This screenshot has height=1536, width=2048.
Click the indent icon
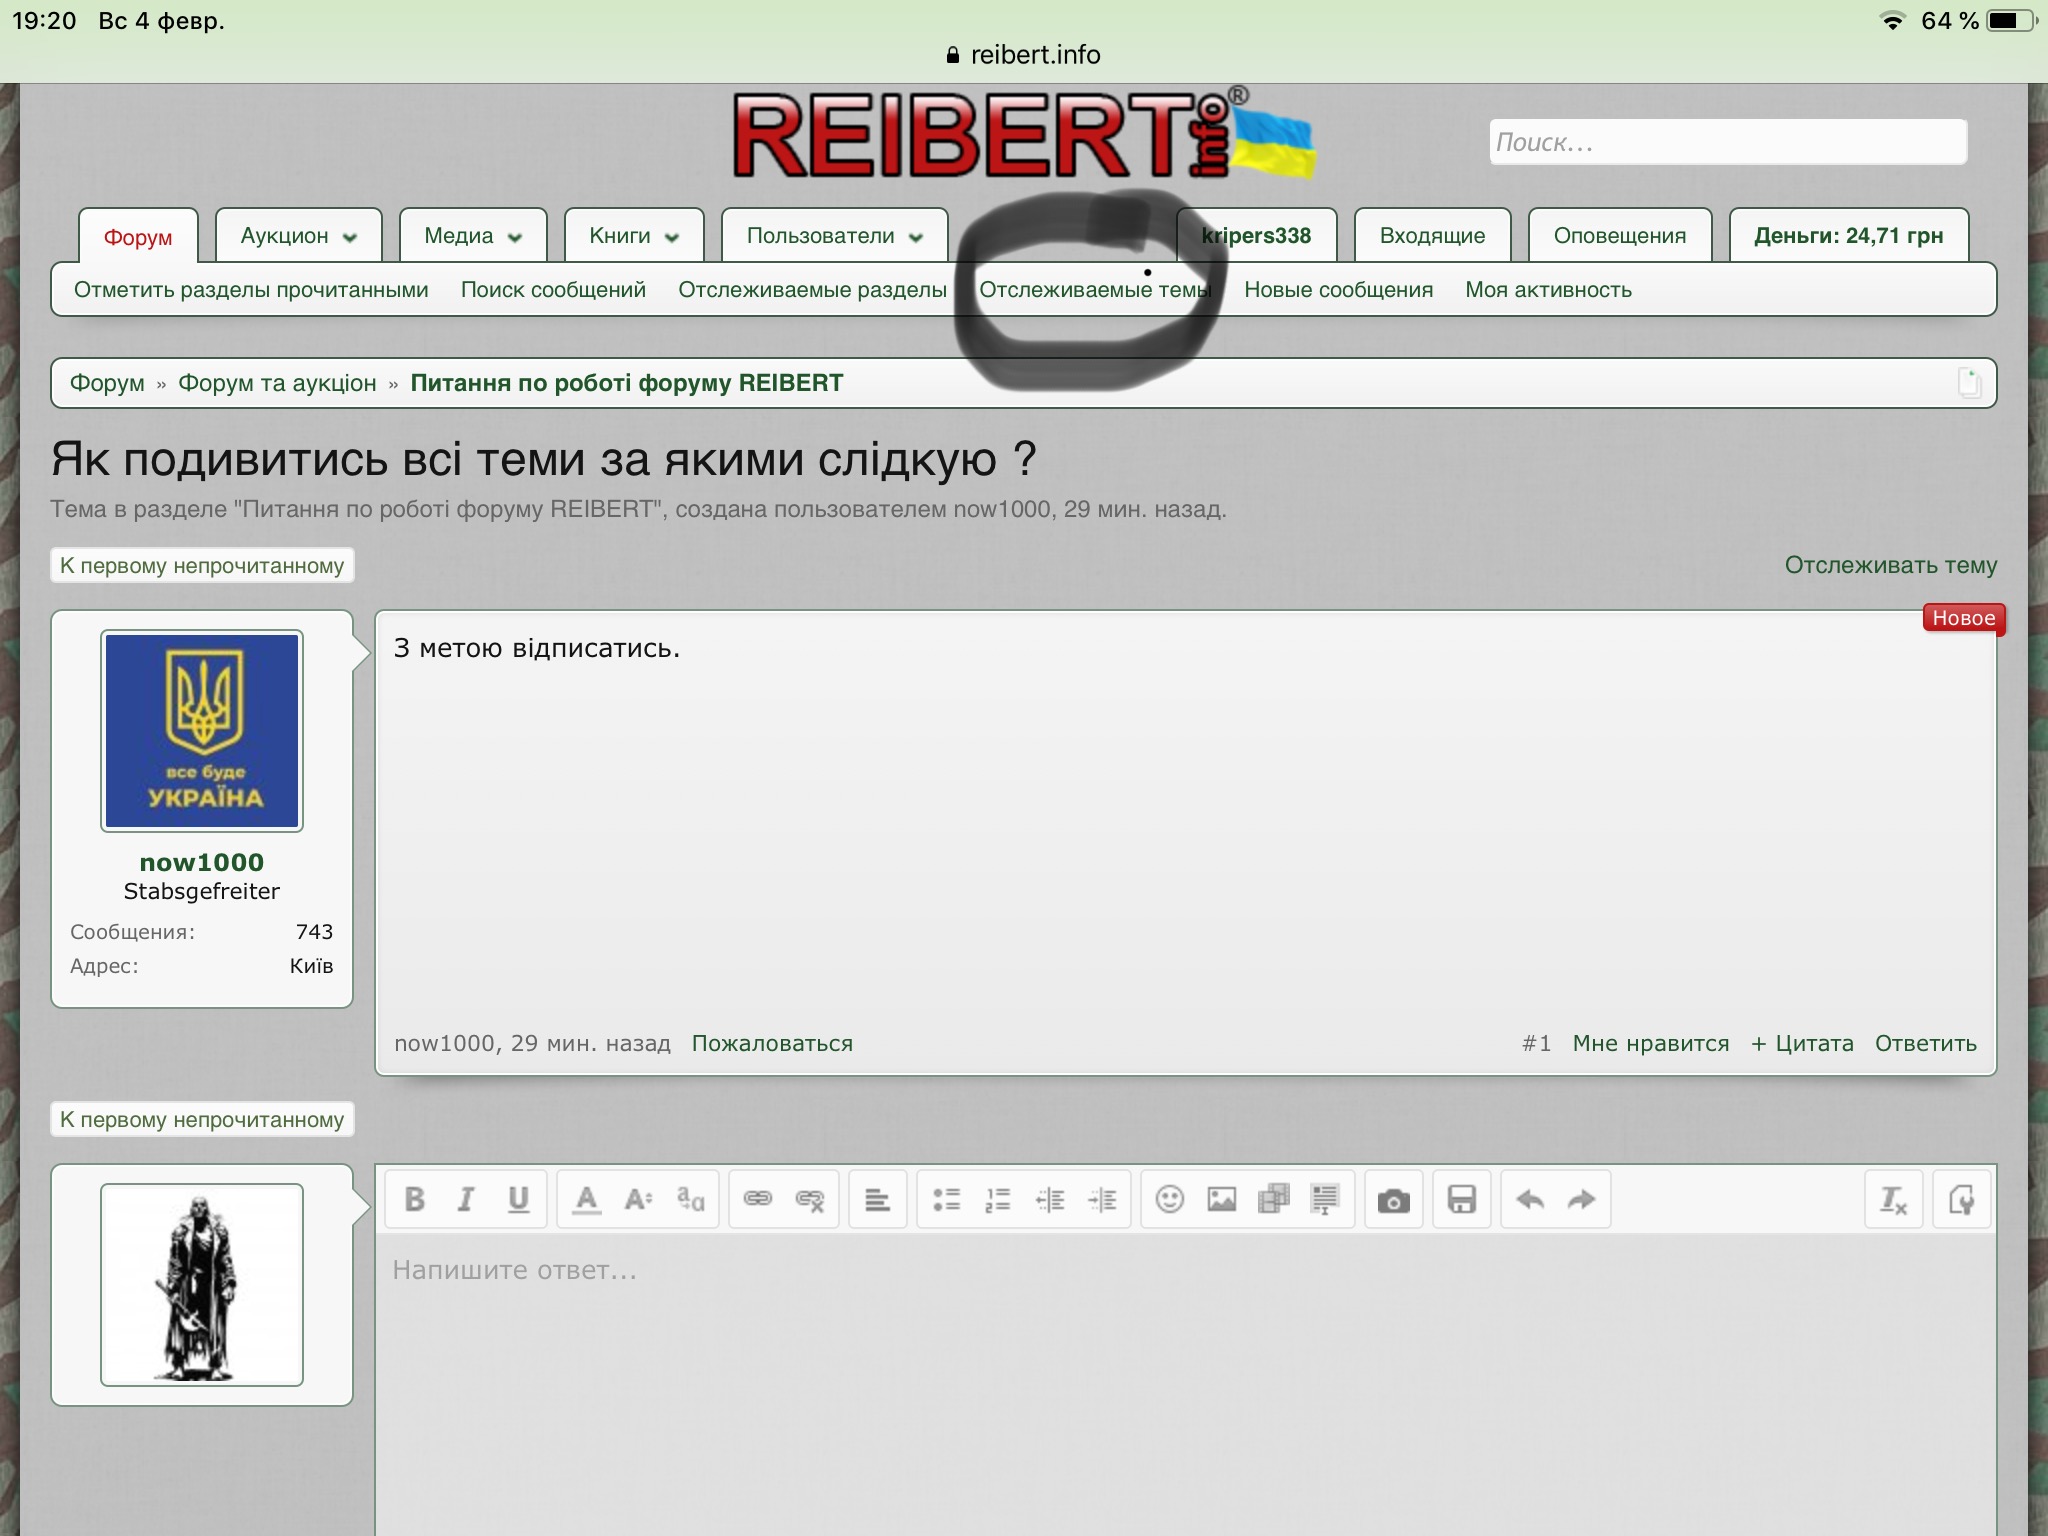tap(1102, 1199)
